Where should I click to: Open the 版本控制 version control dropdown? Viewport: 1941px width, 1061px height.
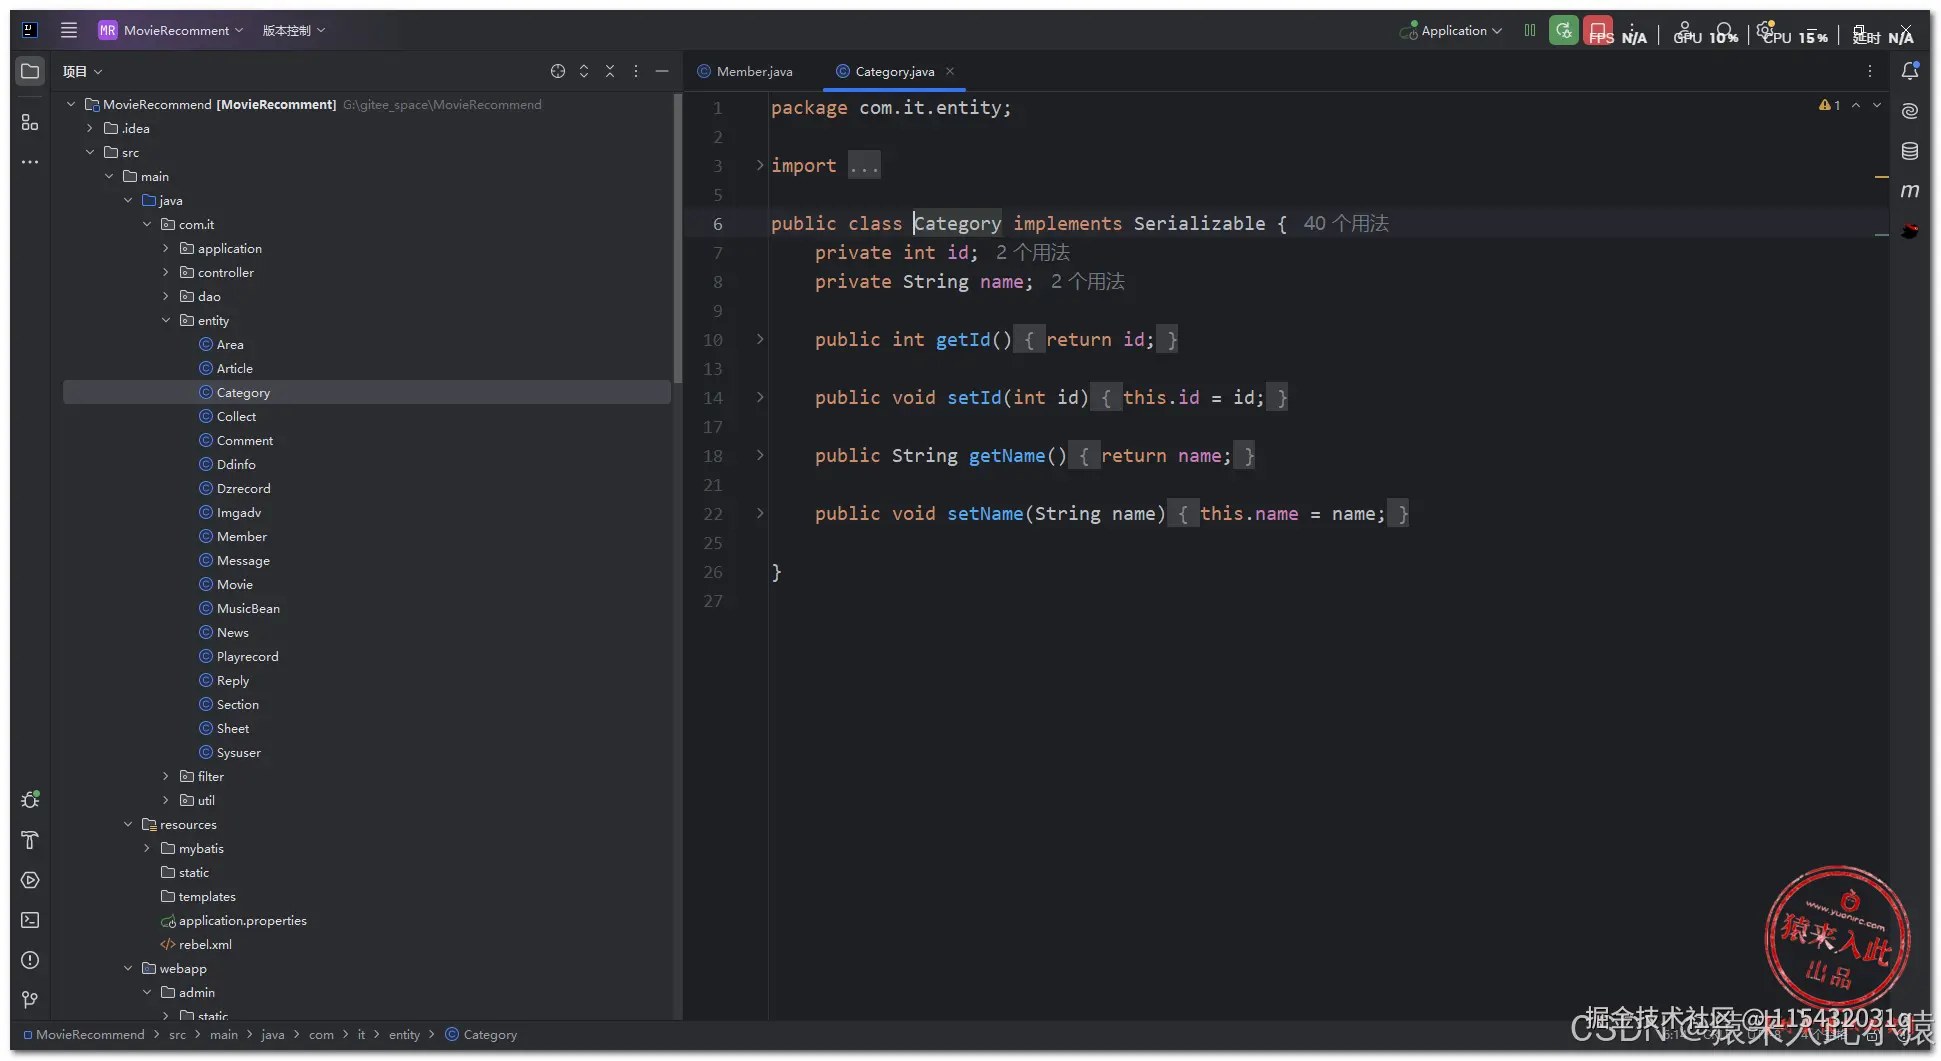tap(294, 30)
